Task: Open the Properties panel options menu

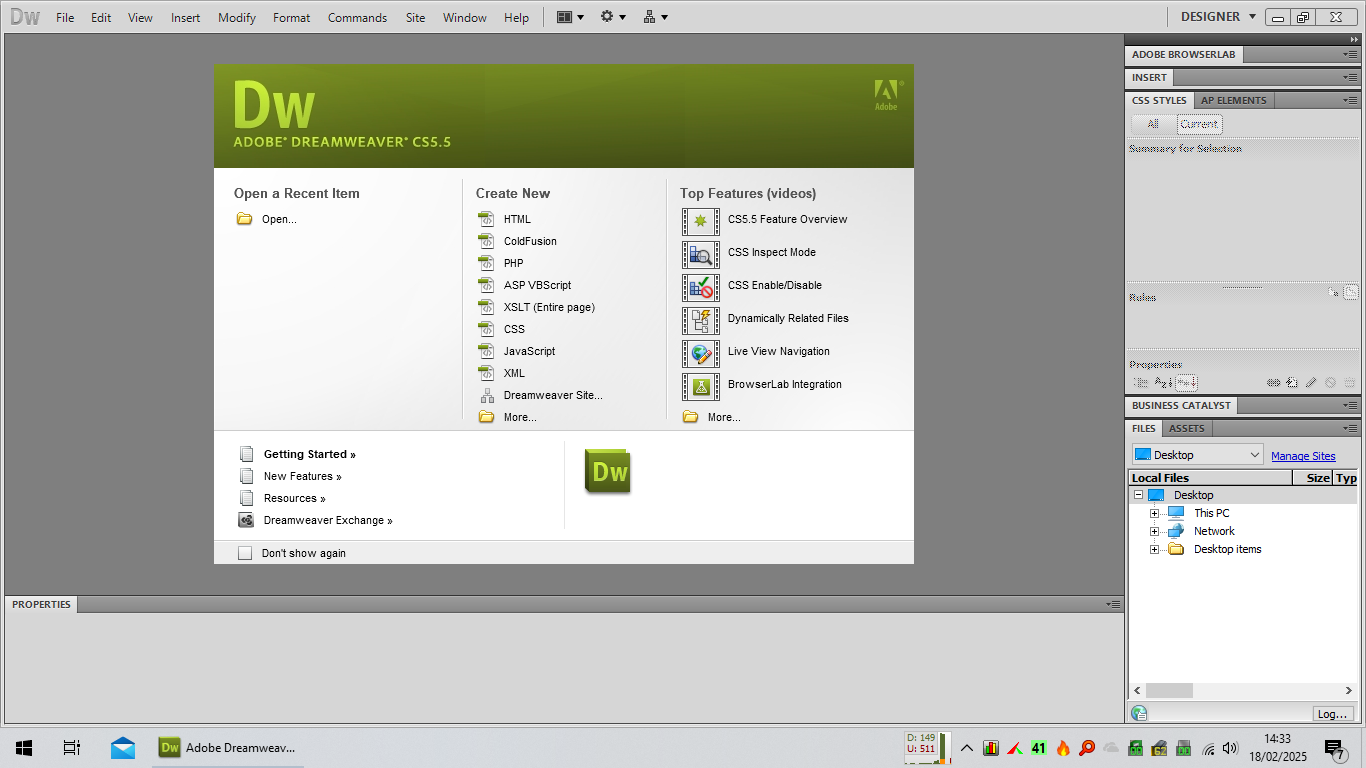Action: point(1114,604)
